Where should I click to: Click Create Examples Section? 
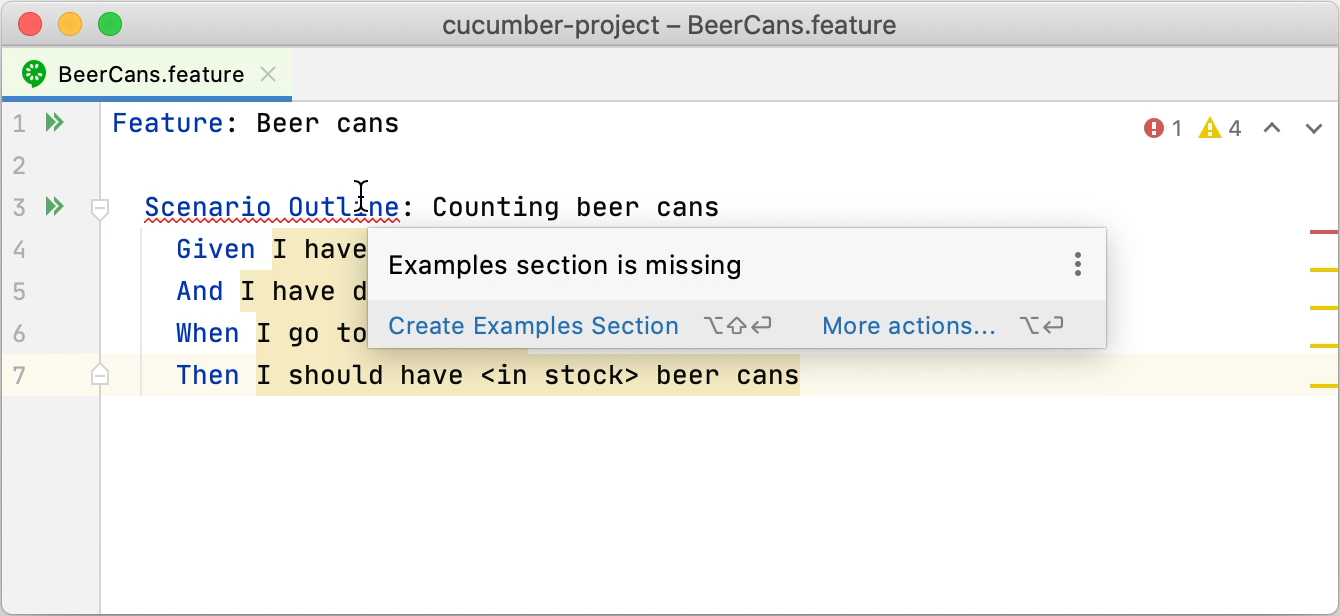(x=533, y=326)
